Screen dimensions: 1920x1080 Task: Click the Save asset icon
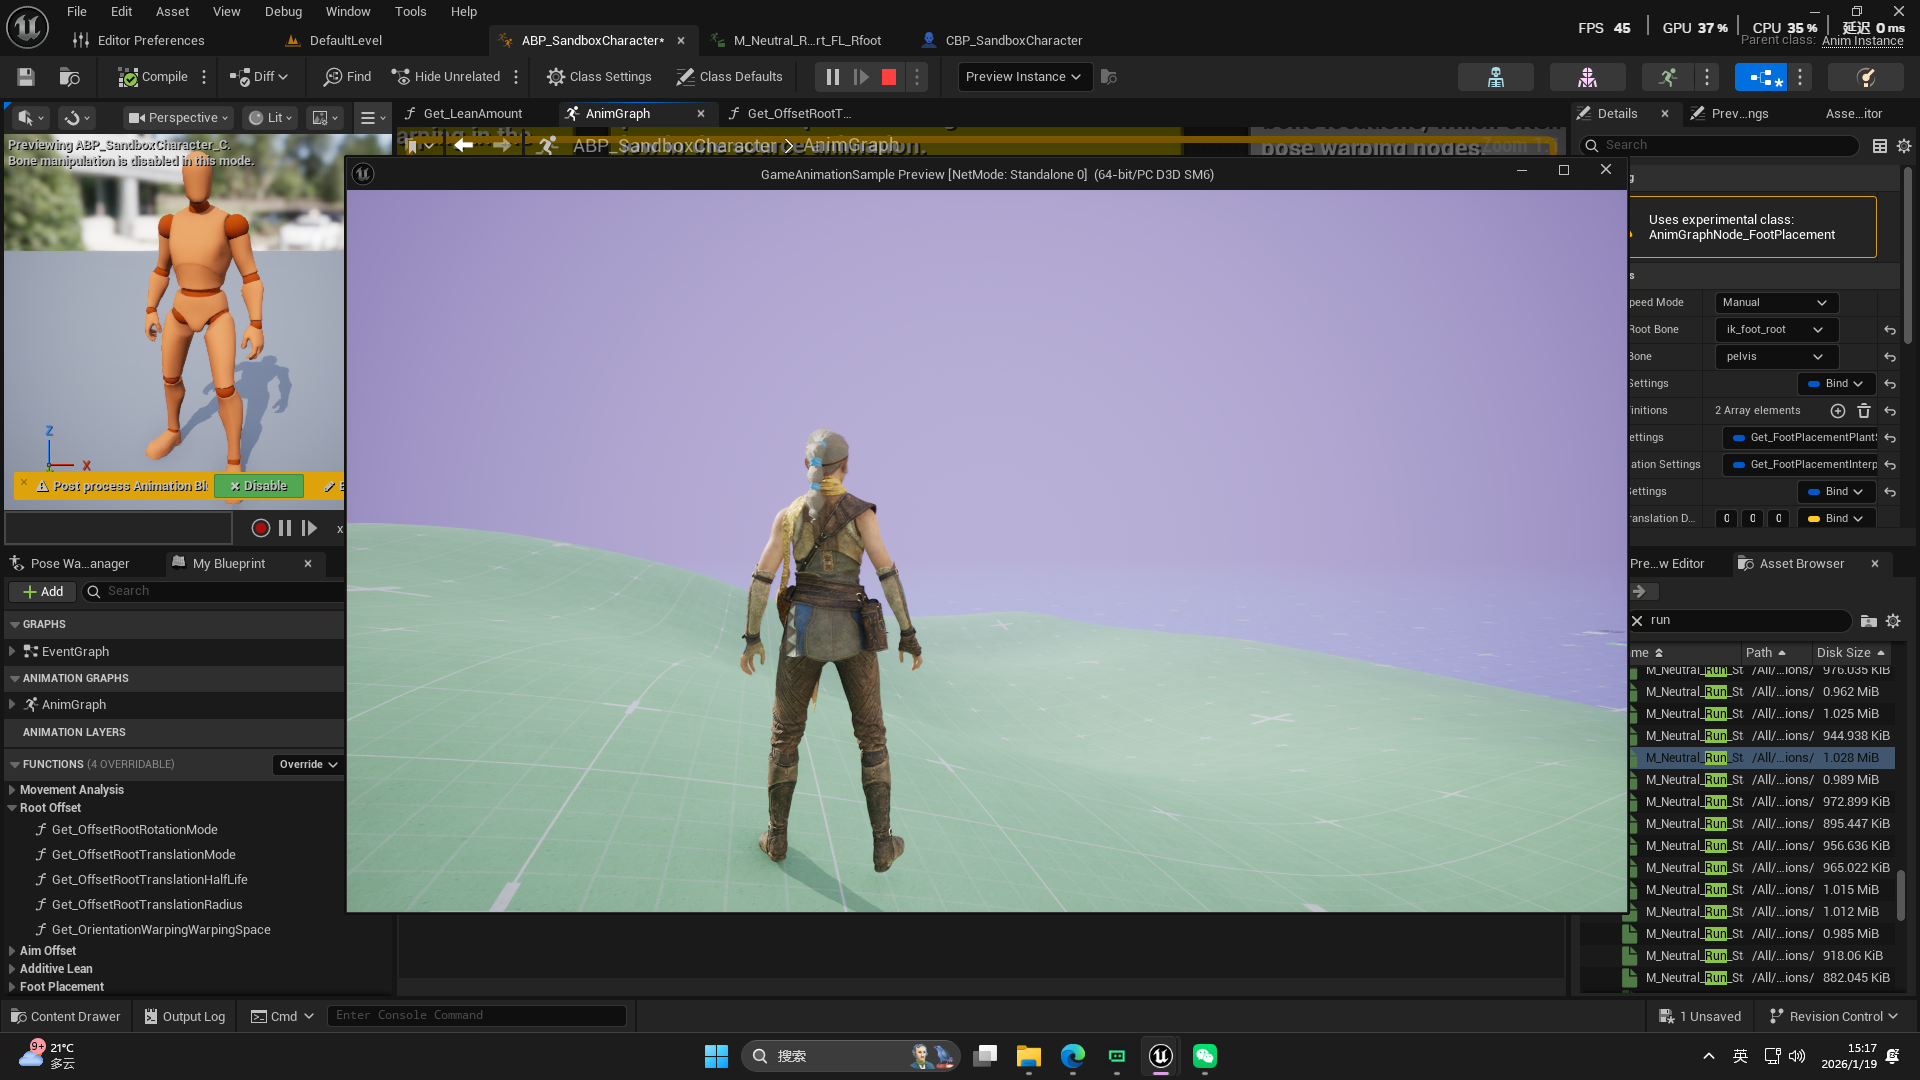coord(26,77)
